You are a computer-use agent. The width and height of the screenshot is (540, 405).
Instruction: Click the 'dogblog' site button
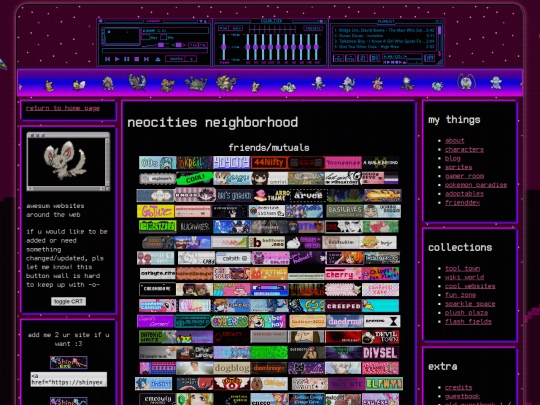(x=232, y=368)
